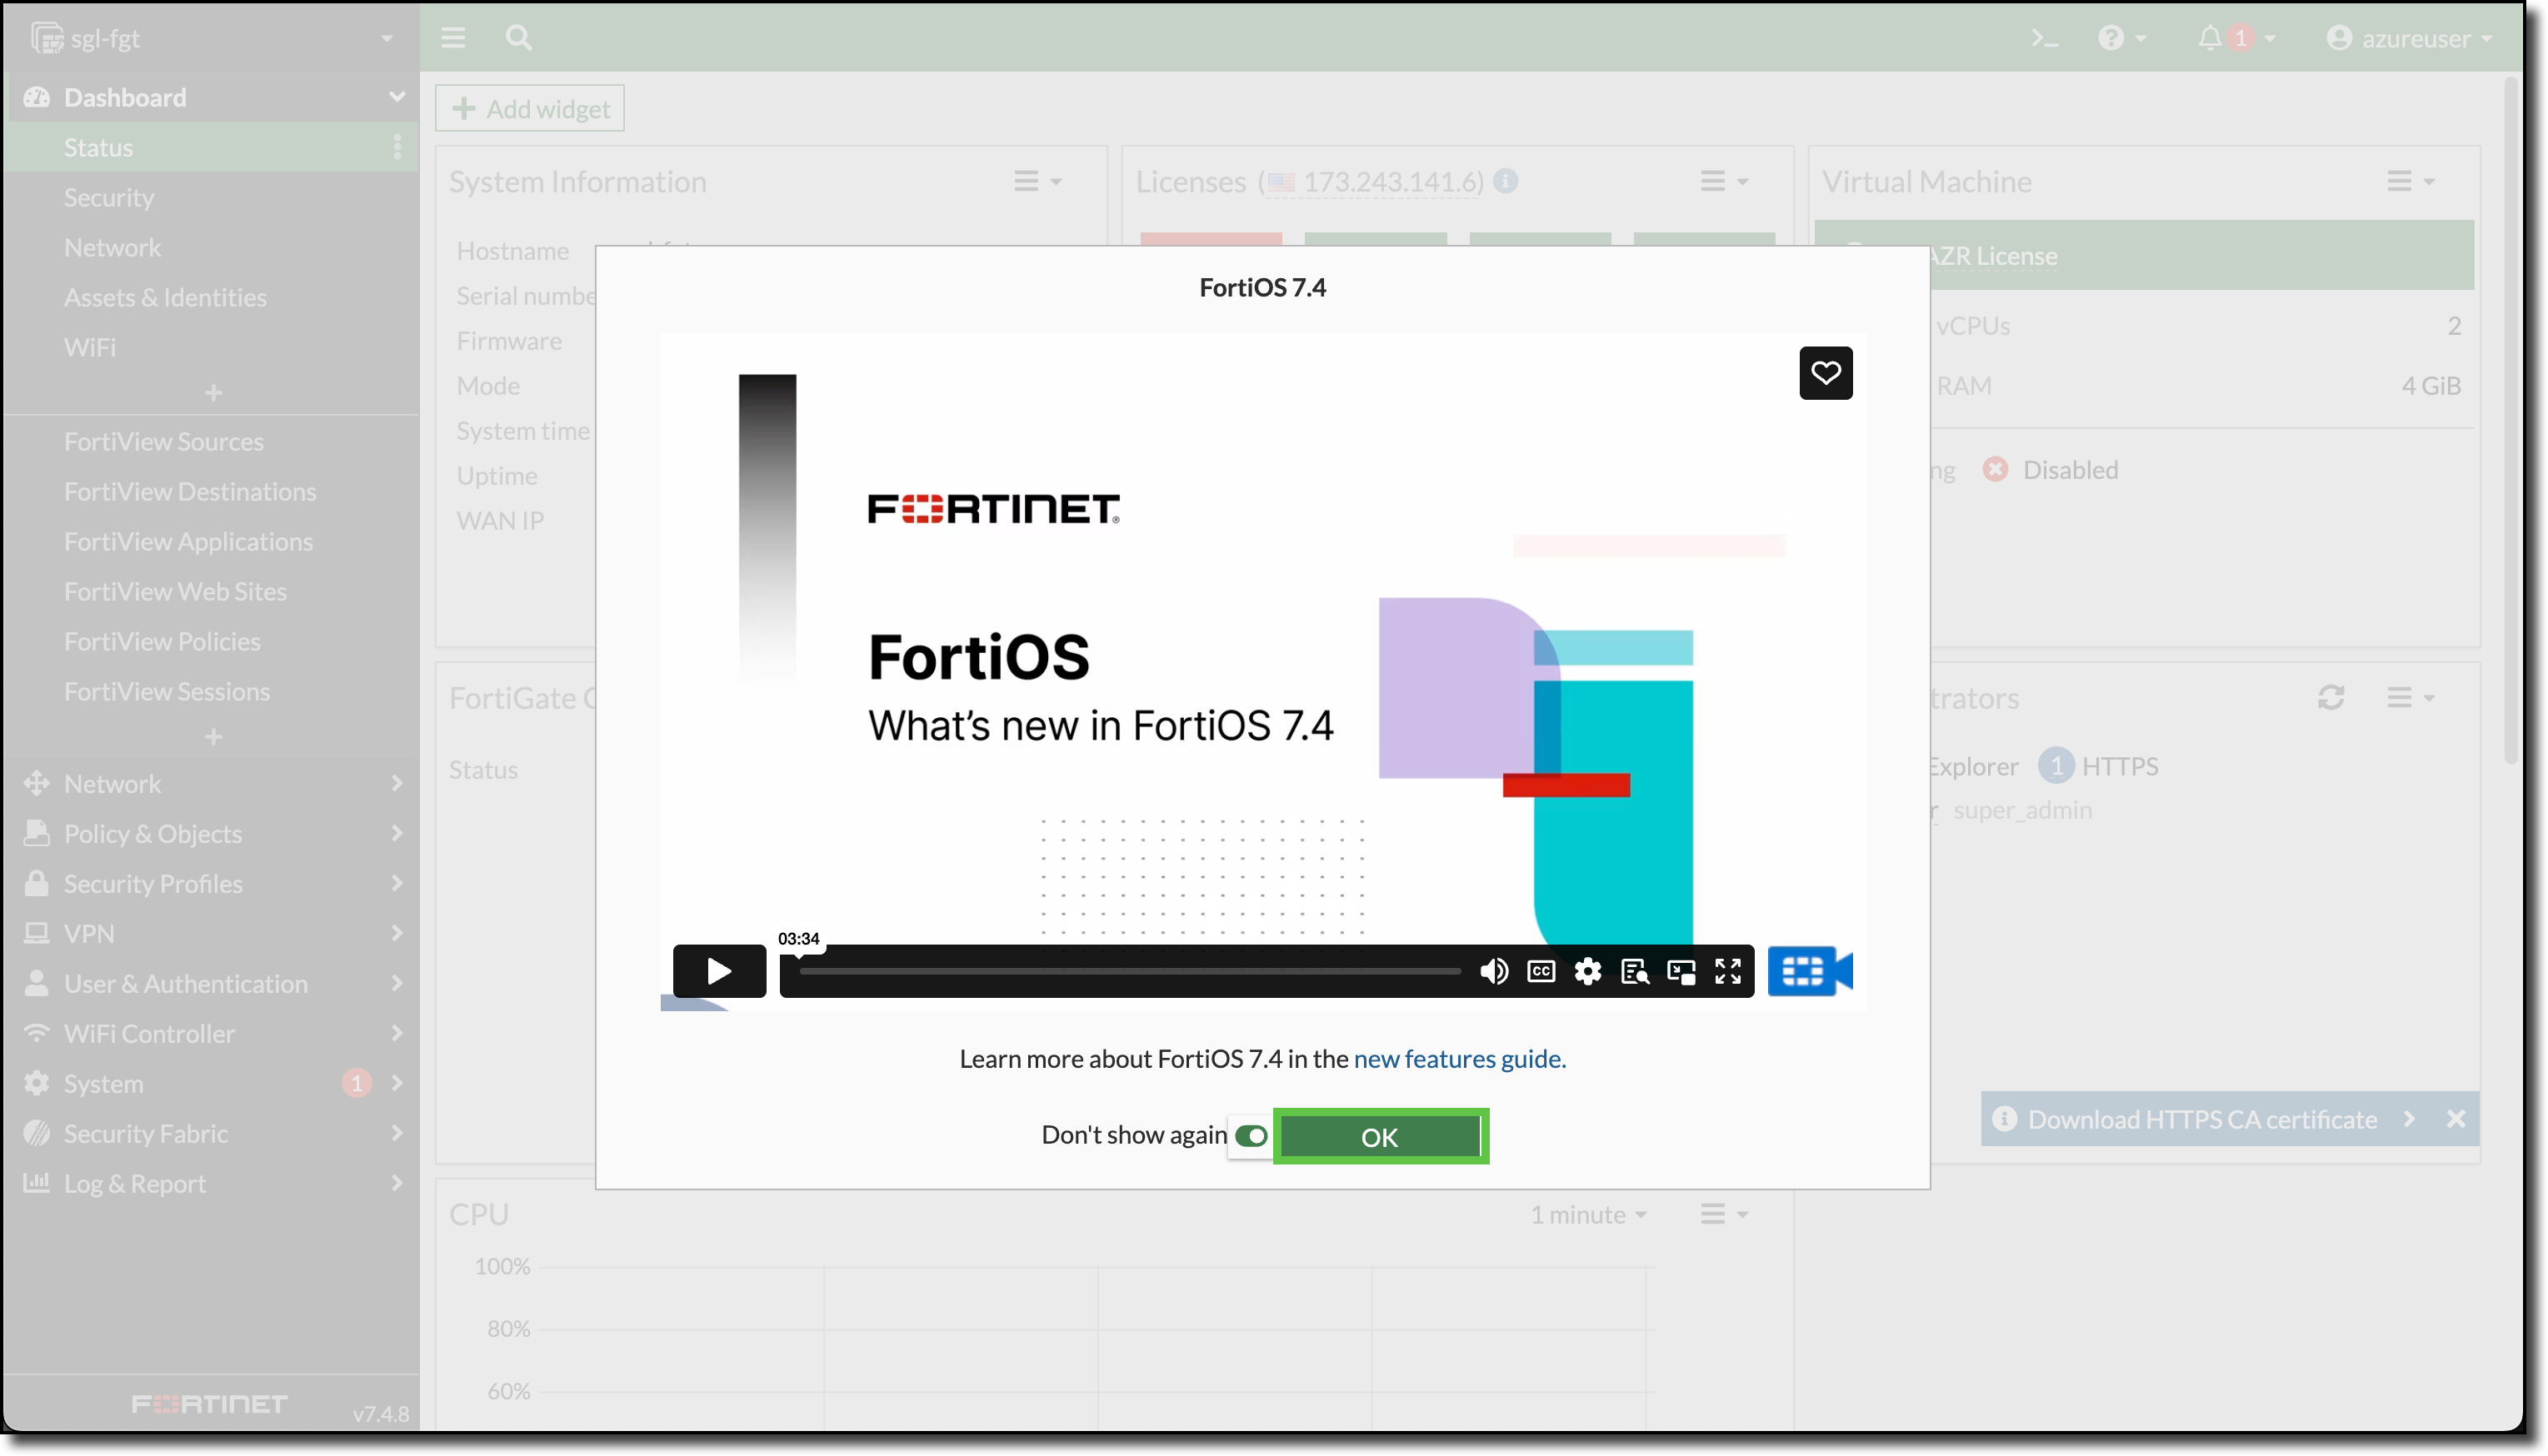This screenshot has height=1456, width=2548.
Task: Open Security Fabric menu
Action: 146,1133
